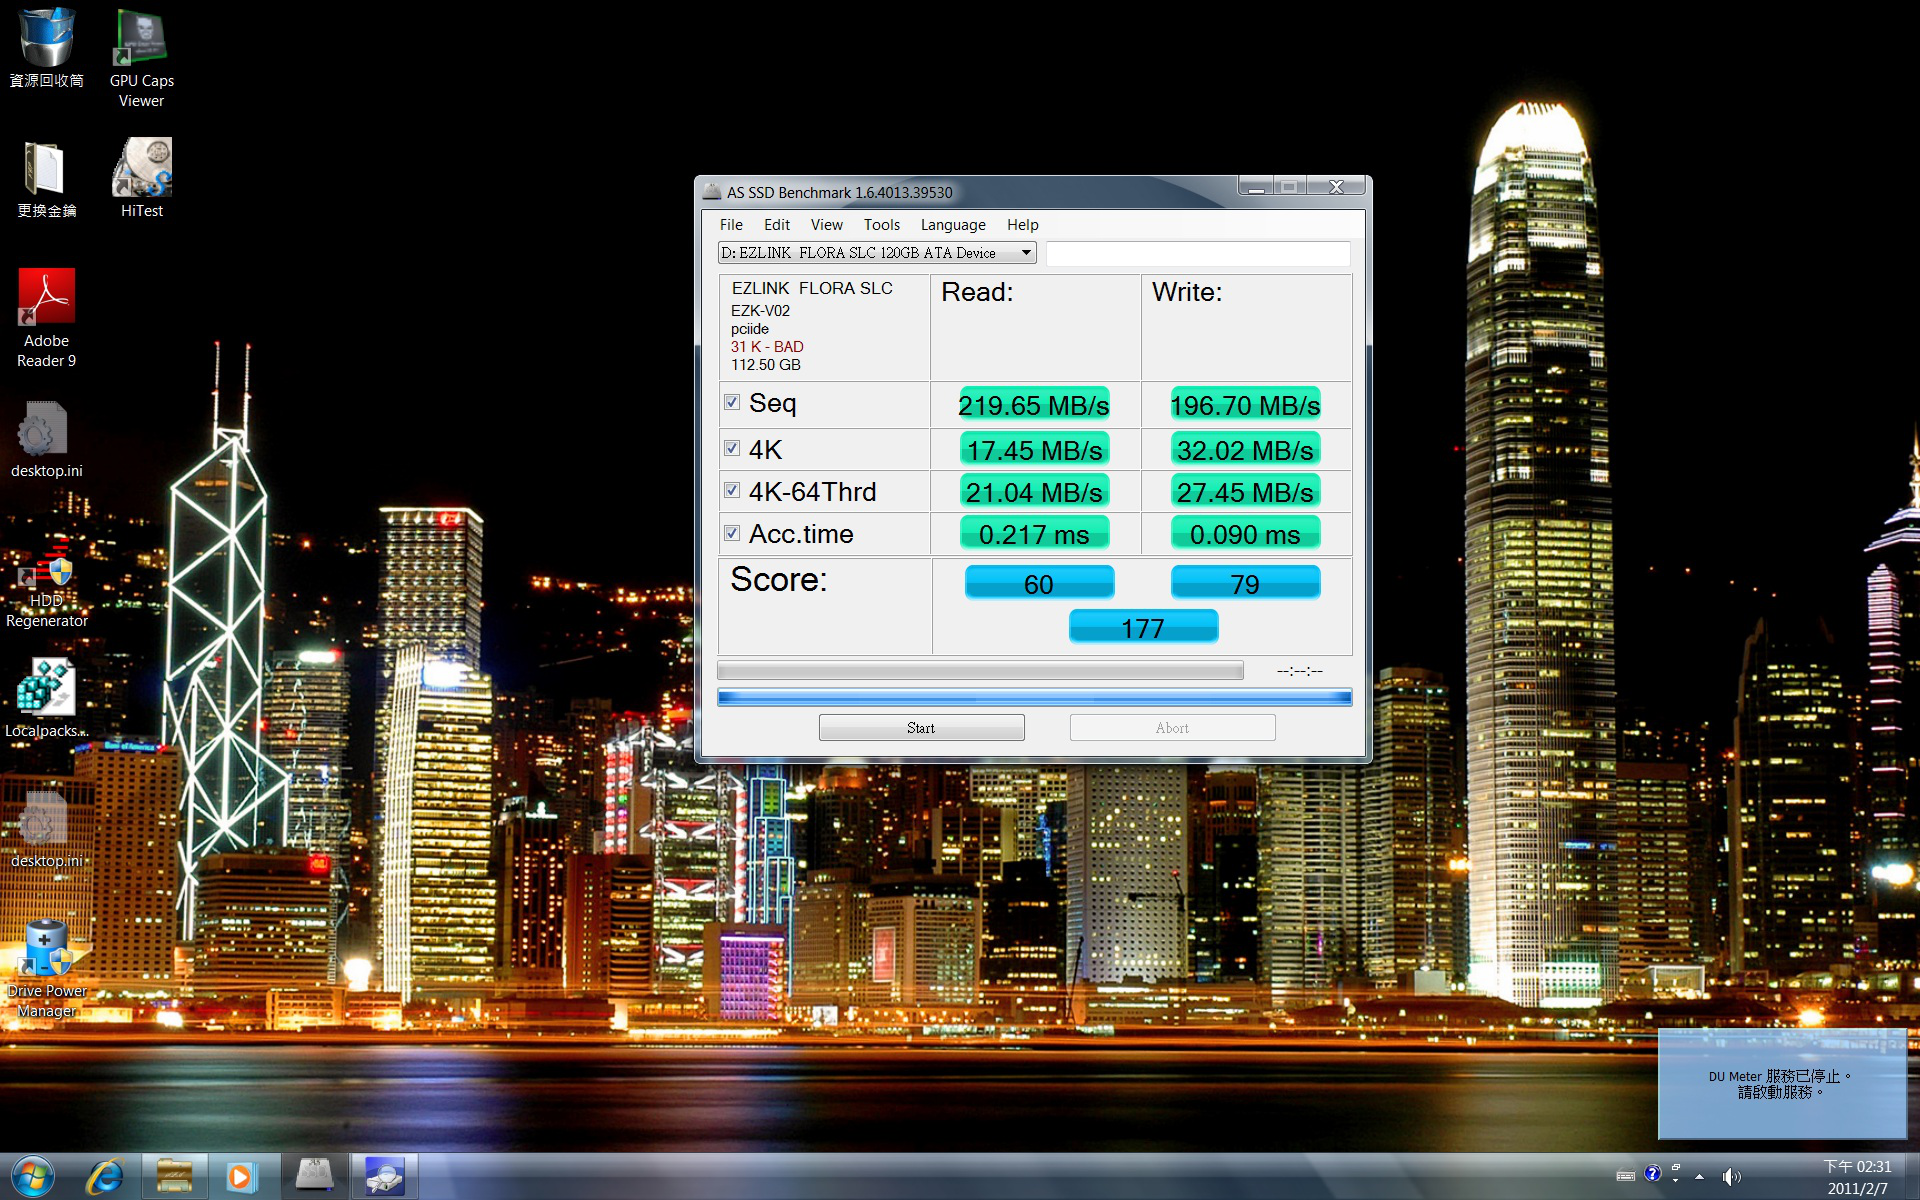The width and height of the screenshot is (1920, 1200).
Task: Click 4K-64Thrd write value 27.45 MB/s
Action: click(x=1245, y=492)
